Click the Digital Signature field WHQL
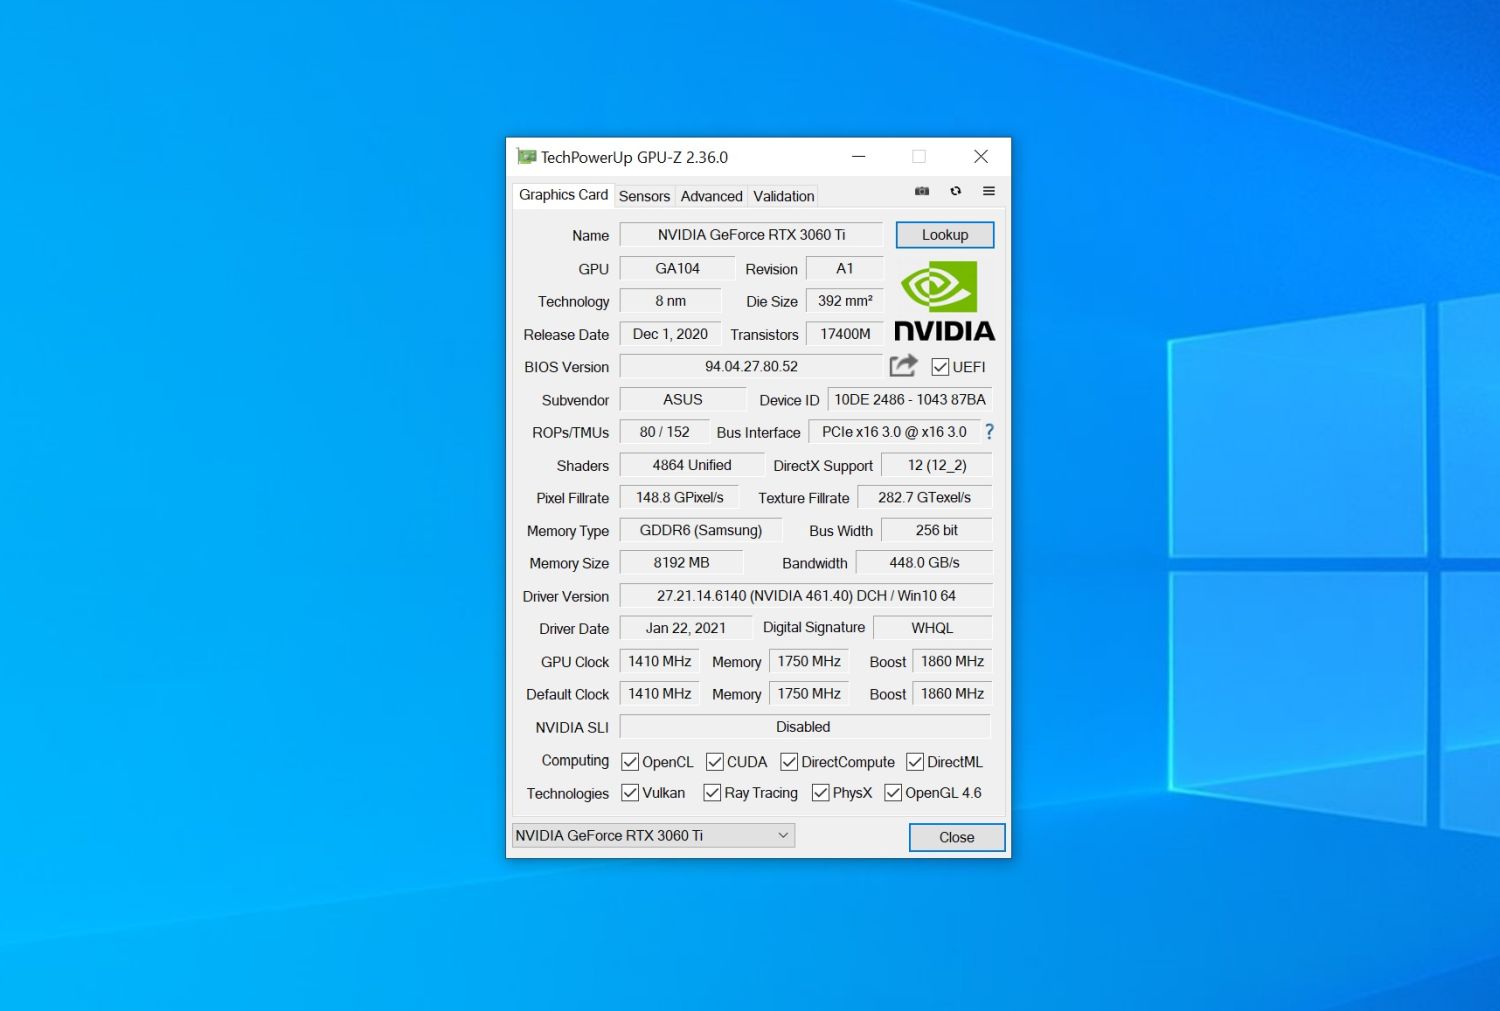 click(932, 628)
